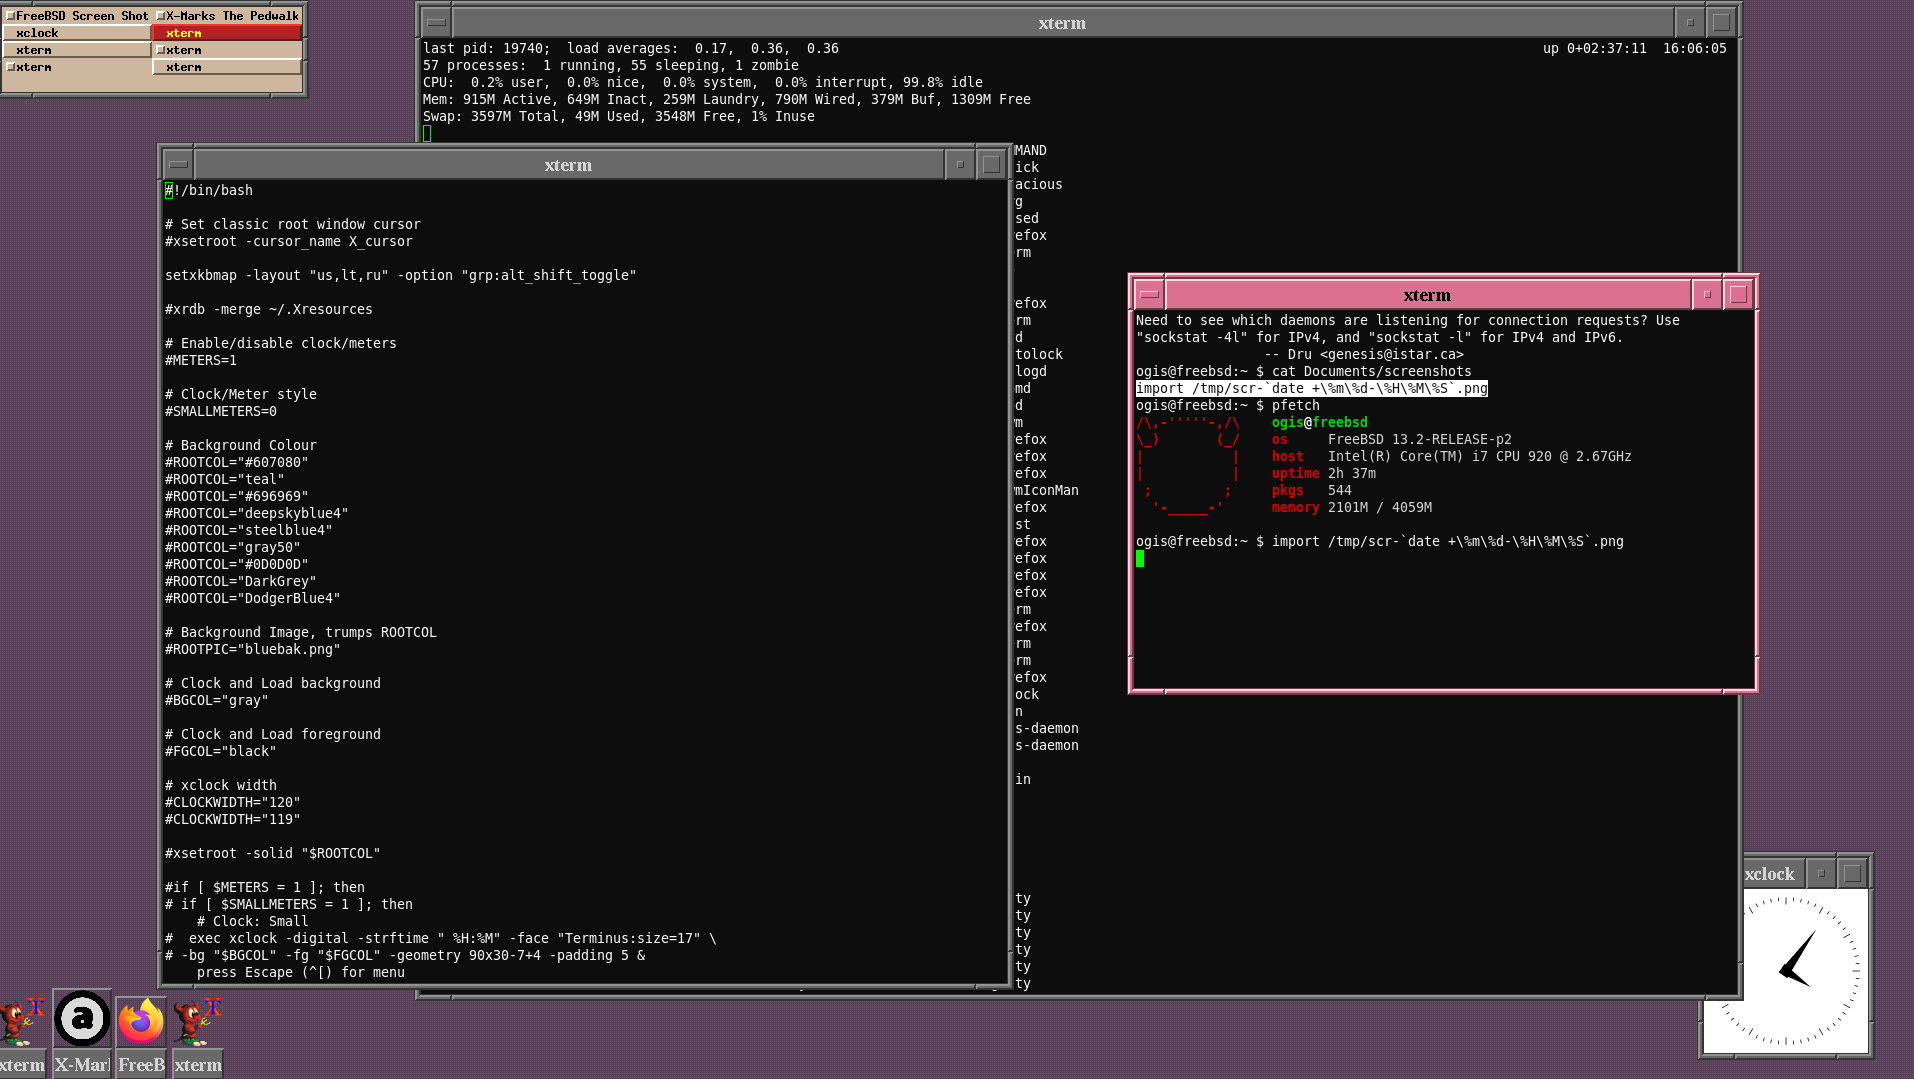Click the 'host Intel(R) Core(TM) i7' pfetch line
Image resolution: width=1914 pixels, height=1079 pixels.
tap(1452, 456)
